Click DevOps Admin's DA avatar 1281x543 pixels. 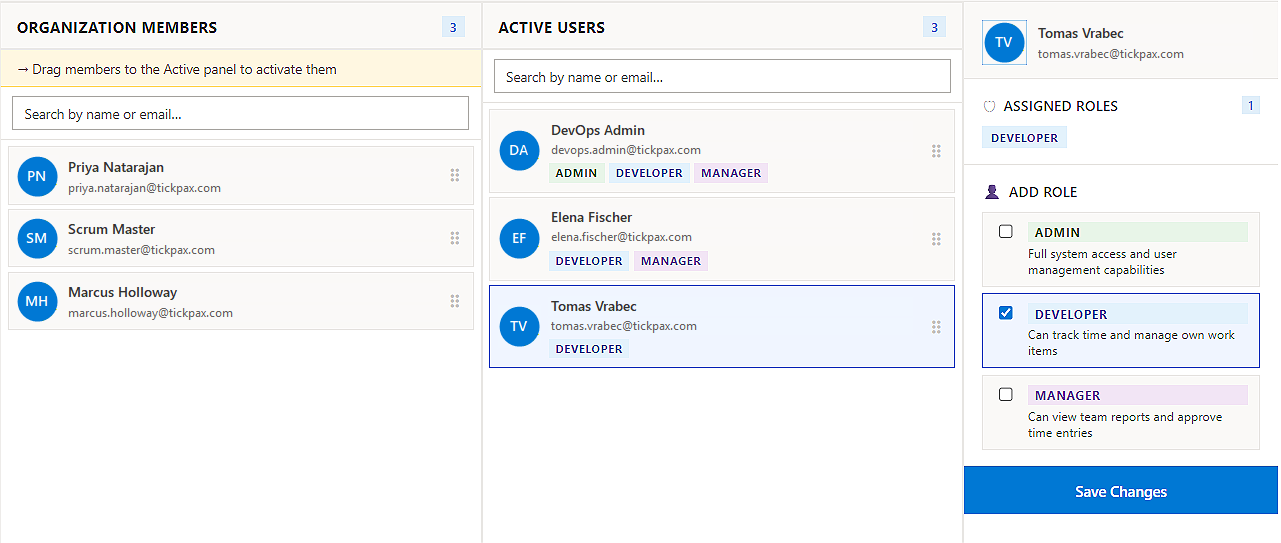(x=519, y=151)
